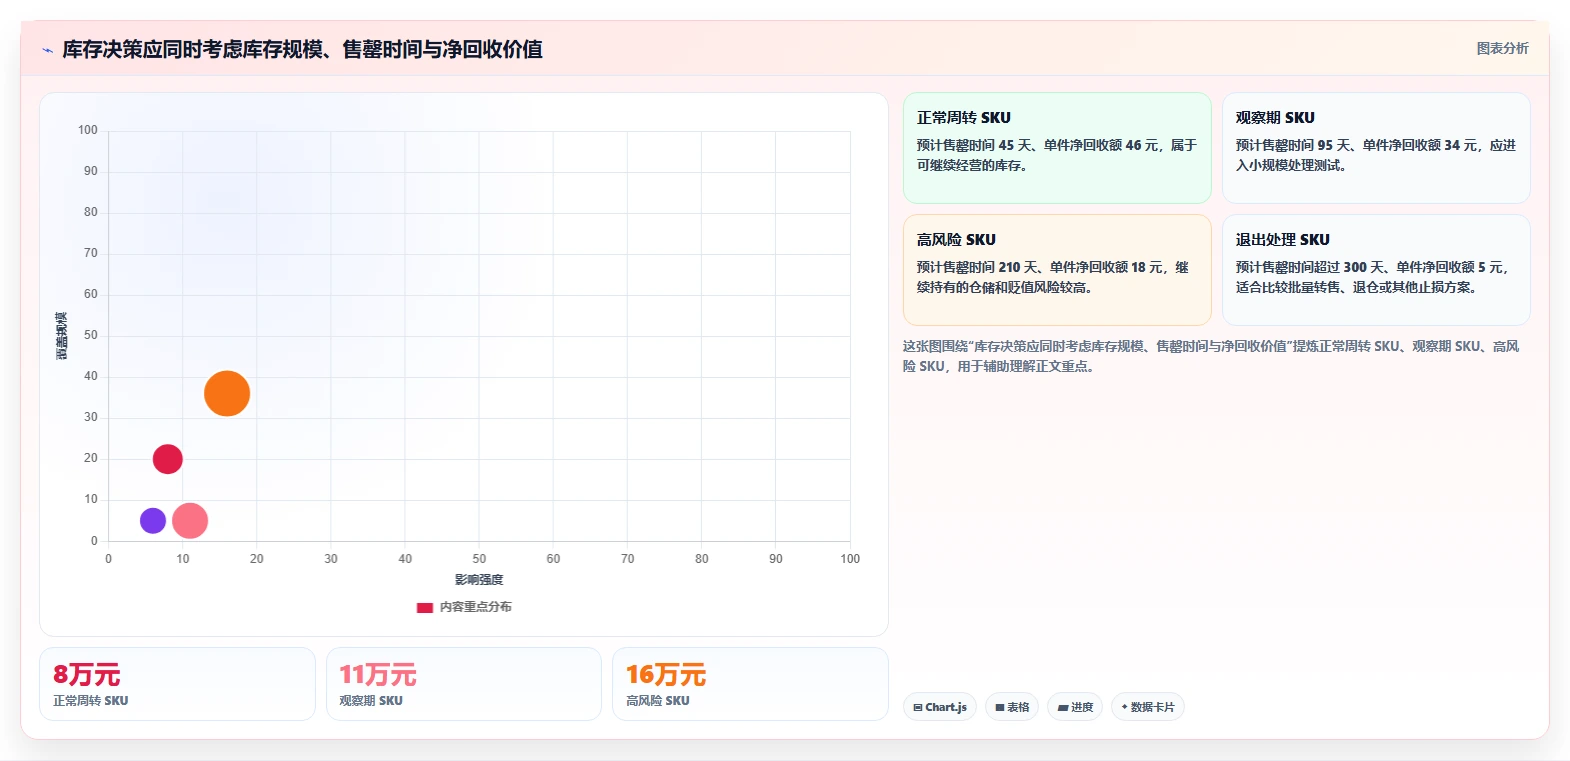
Task: Click the y-axis tick label 100
Action: click(88, 130)
